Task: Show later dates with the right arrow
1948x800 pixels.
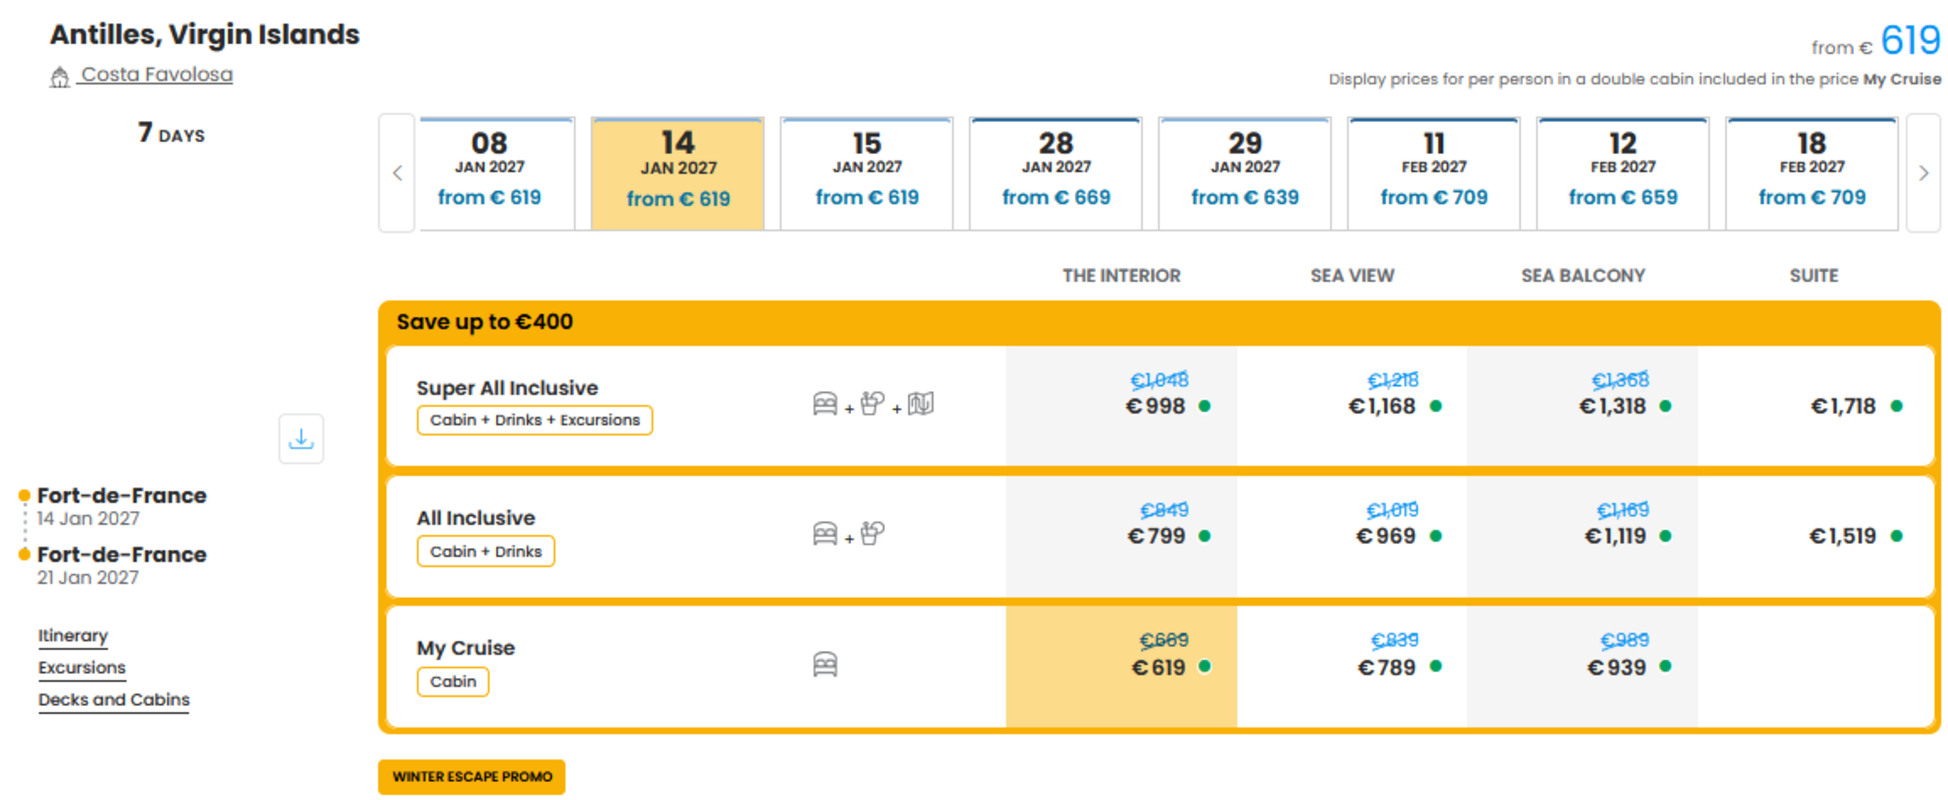Action: [x=1923, y=173]
